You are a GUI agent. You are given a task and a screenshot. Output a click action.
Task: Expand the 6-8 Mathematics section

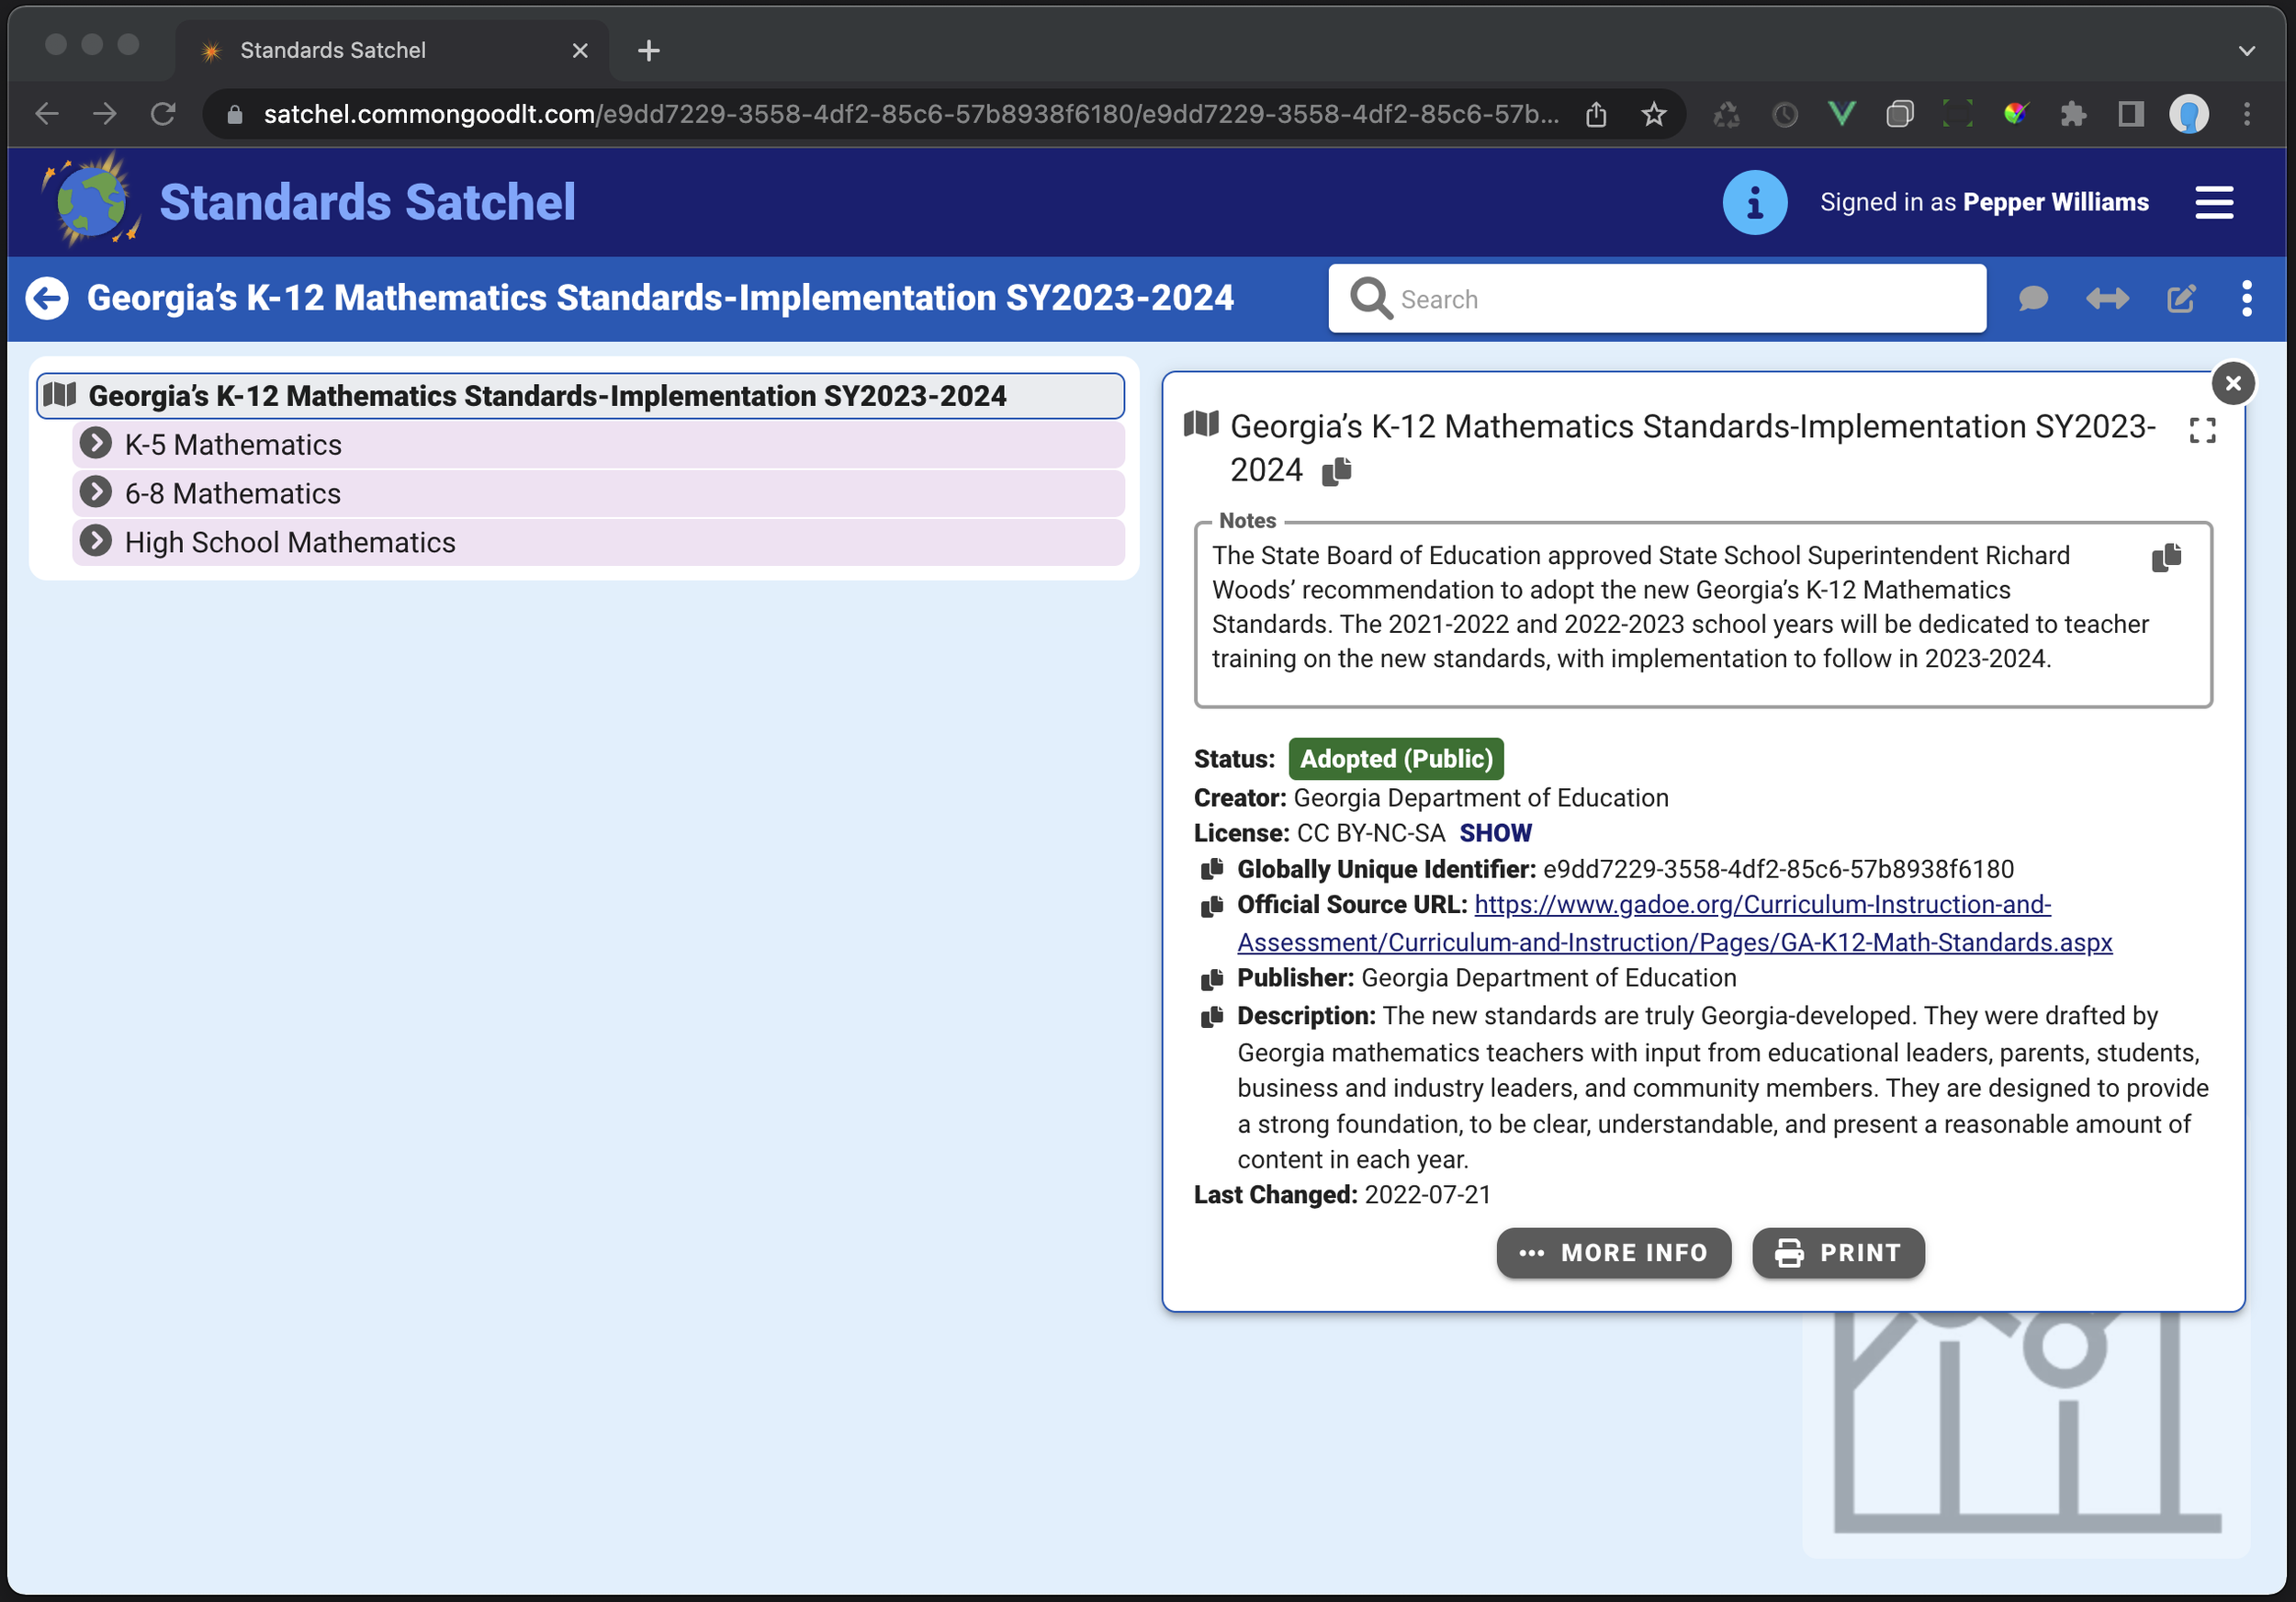click(x=96, y=492)
